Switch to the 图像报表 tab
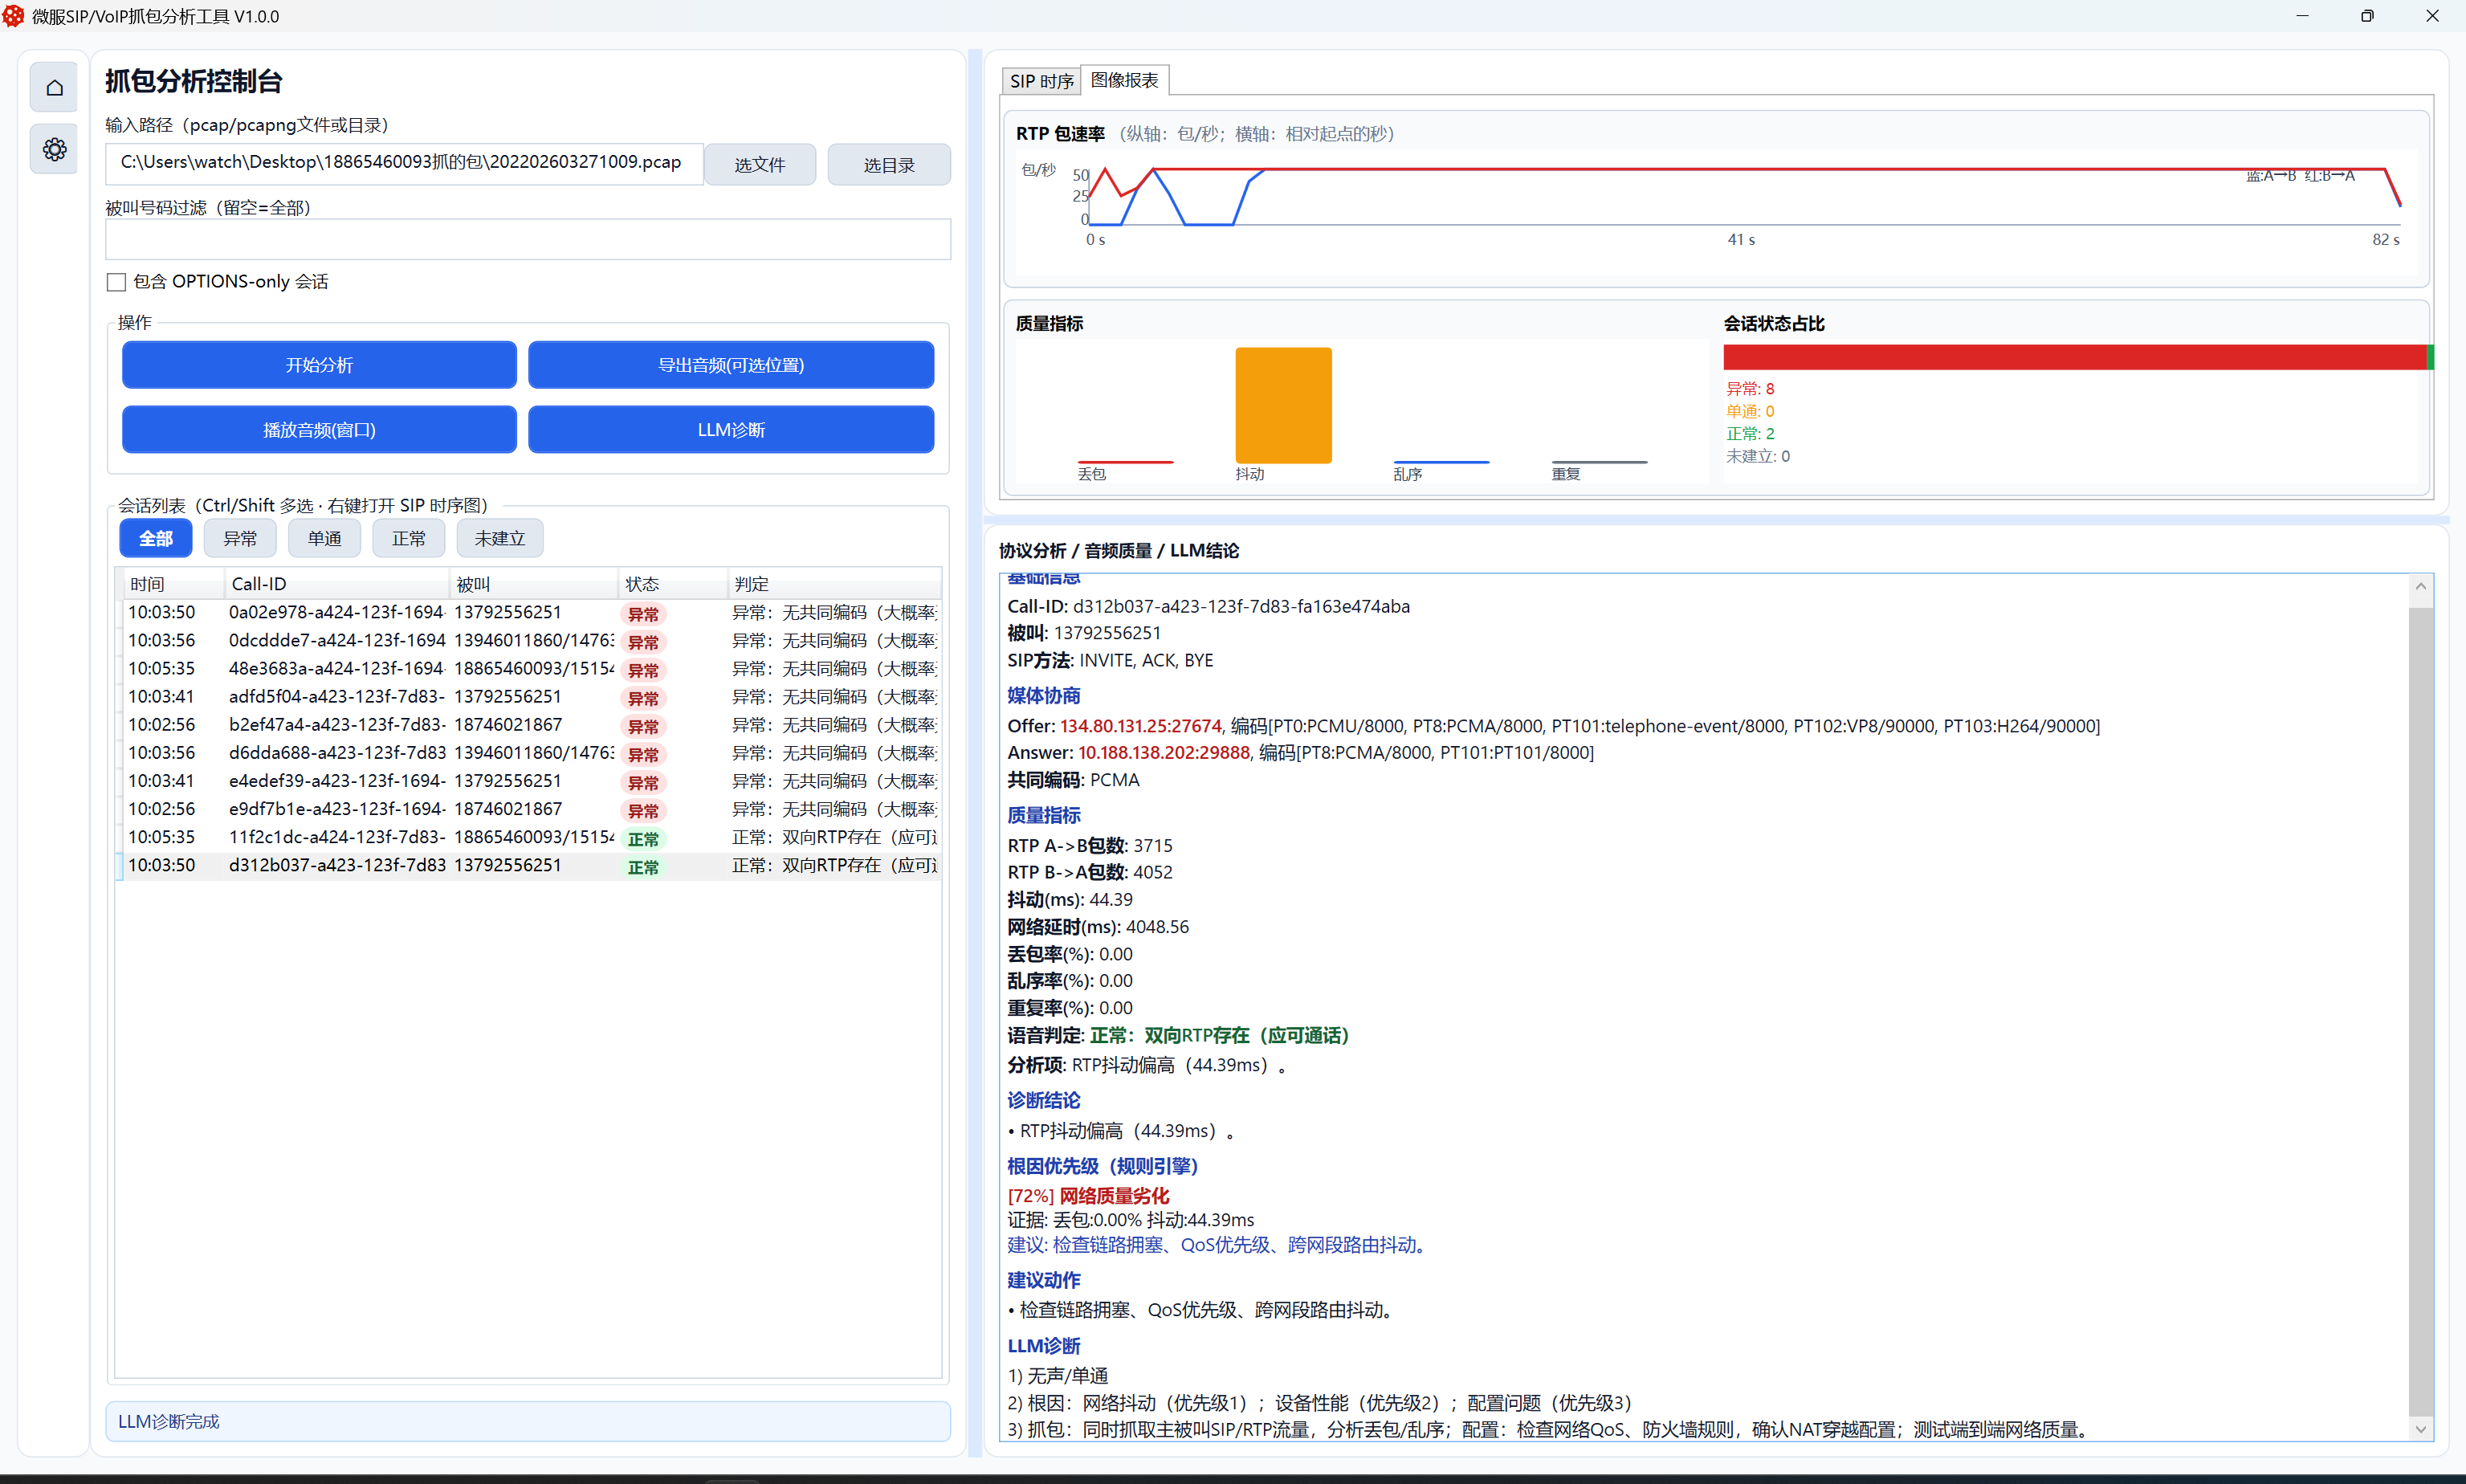Screen dimensions: 2466x1484 click(1124, 80)
